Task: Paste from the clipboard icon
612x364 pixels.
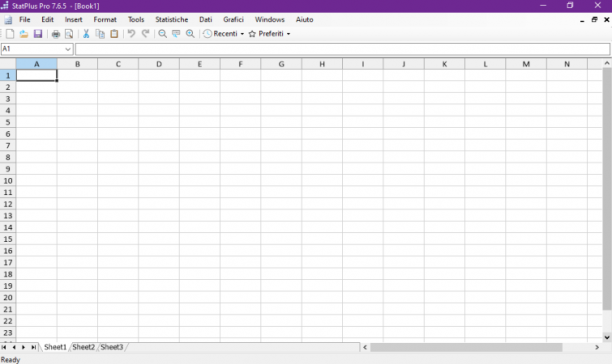Action: [114, 34]
